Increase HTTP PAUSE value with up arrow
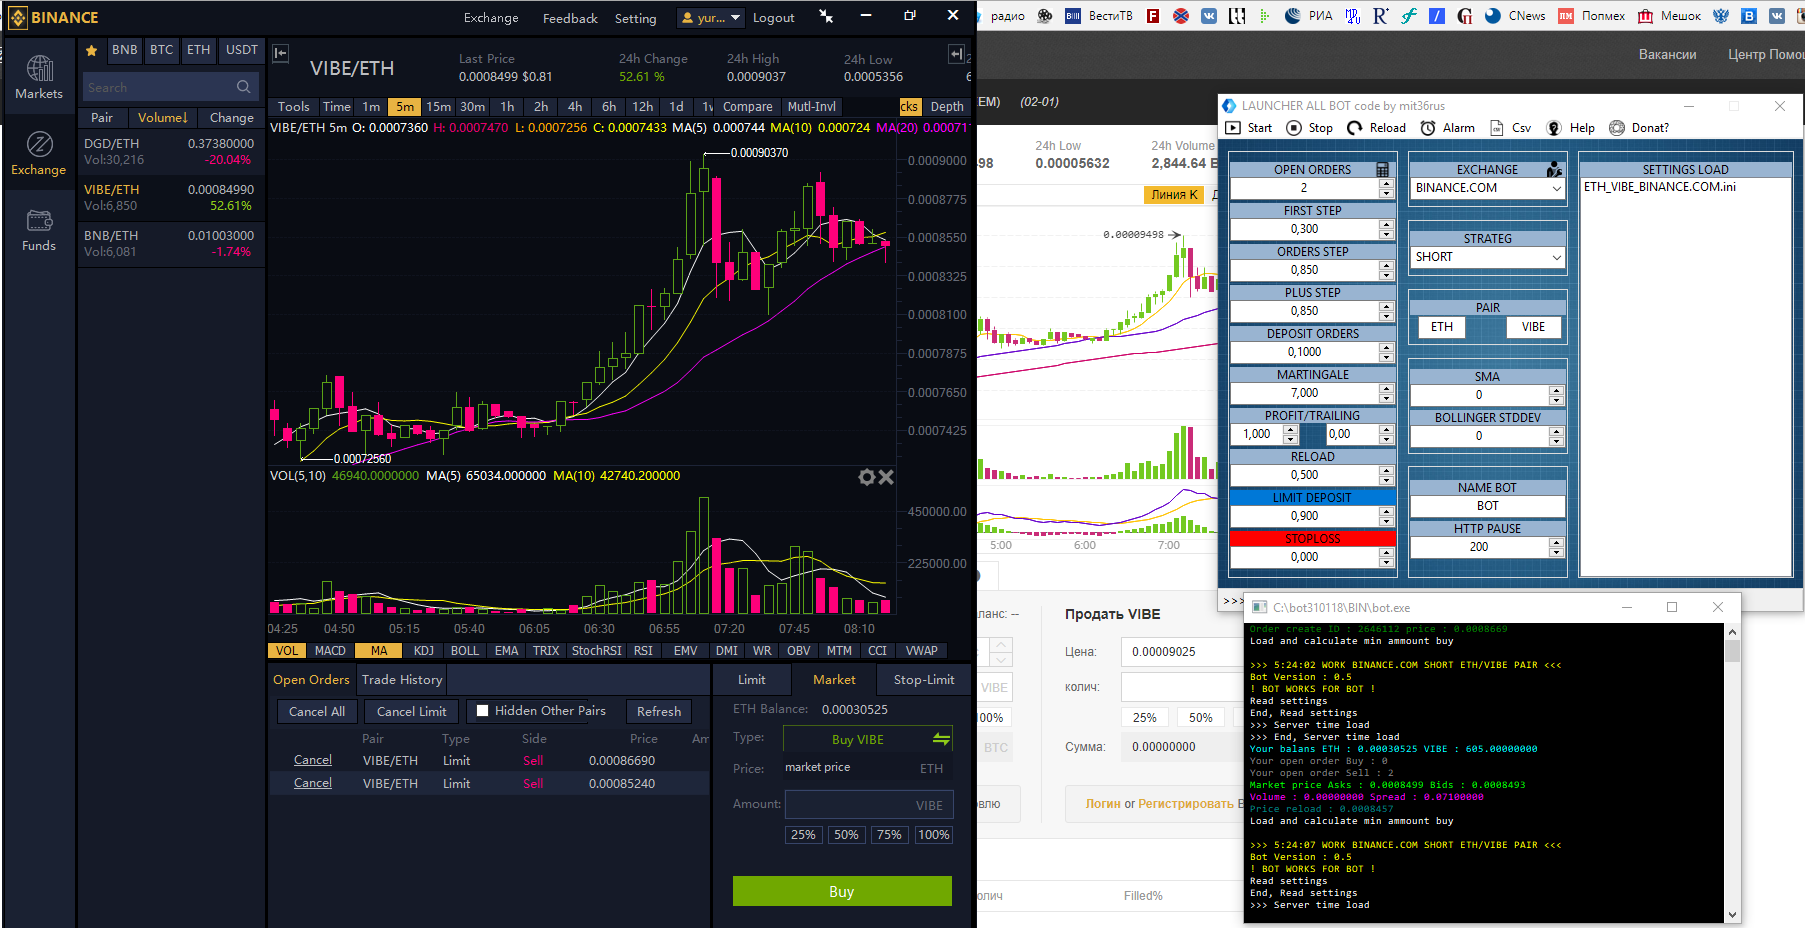This screenshot has height=928, width=1805. click(1556, 543)
